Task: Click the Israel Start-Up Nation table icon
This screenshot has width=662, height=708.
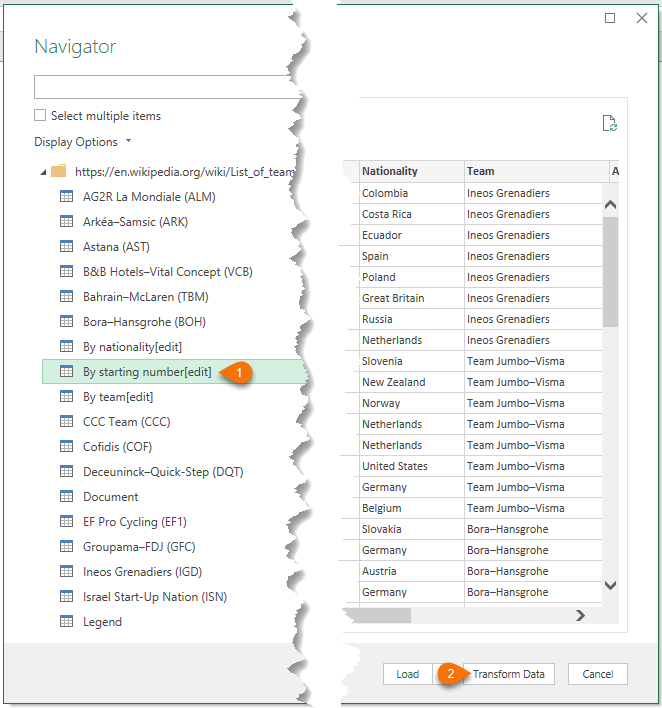Action: coord(66,596)
